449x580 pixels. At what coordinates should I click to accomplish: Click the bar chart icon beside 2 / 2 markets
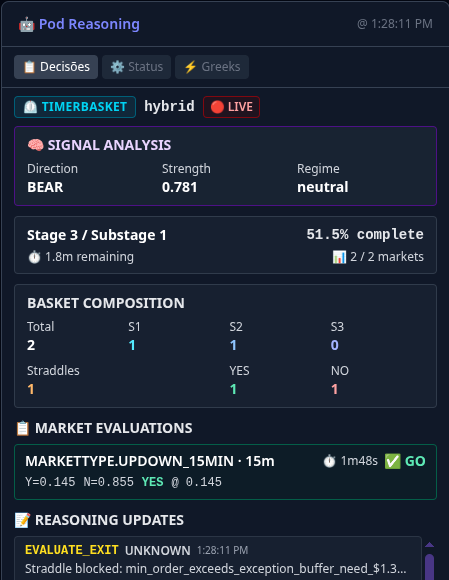coord(339,257)
